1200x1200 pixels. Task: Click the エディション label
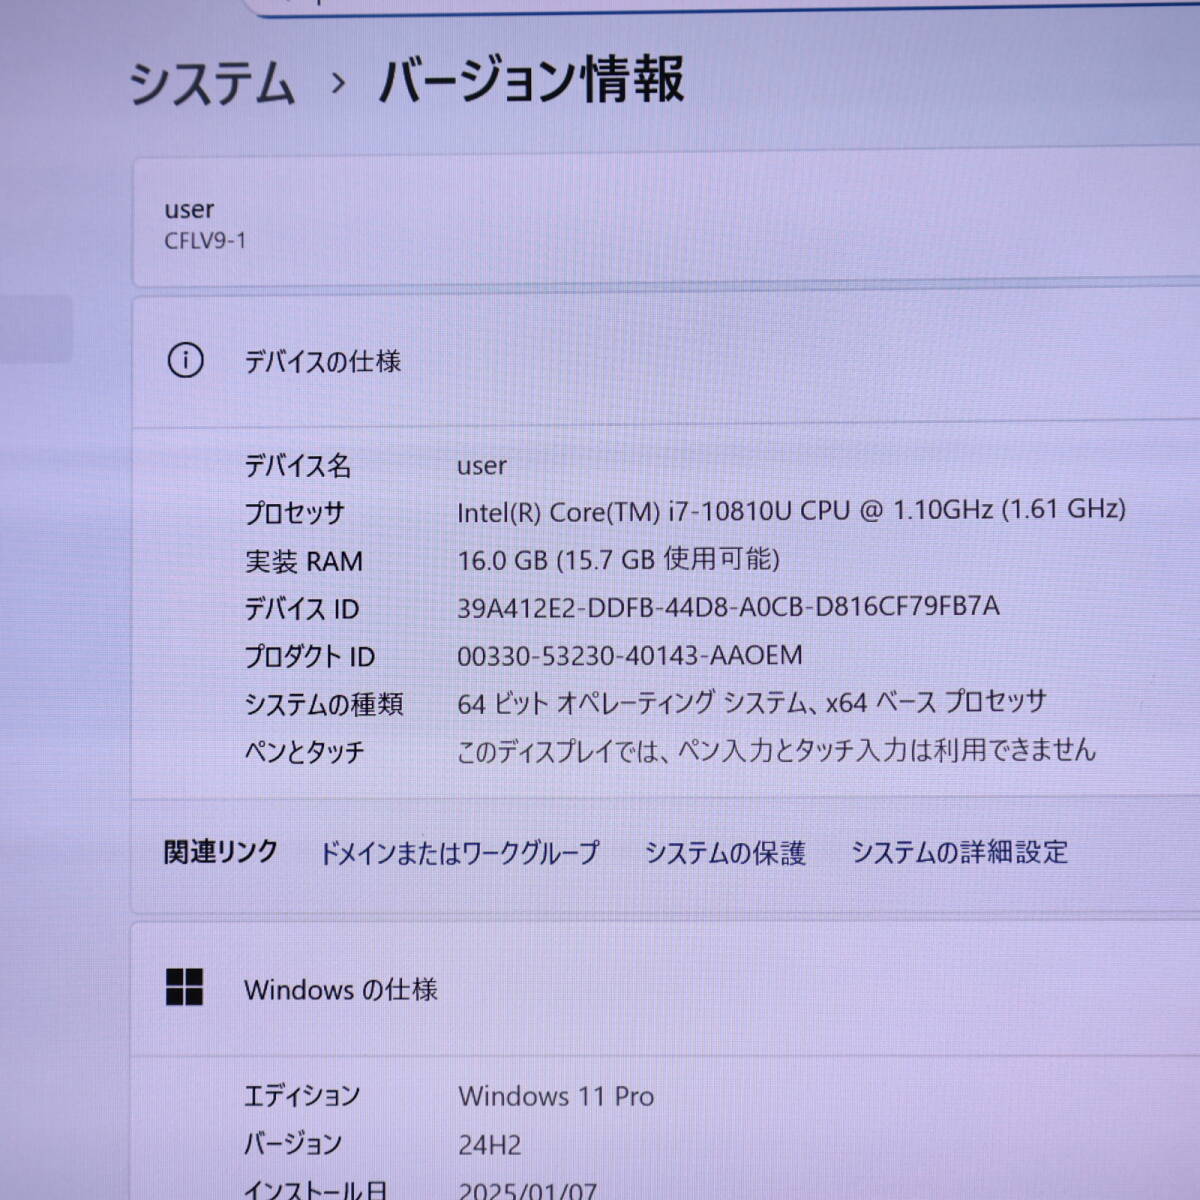[302, 1096]
